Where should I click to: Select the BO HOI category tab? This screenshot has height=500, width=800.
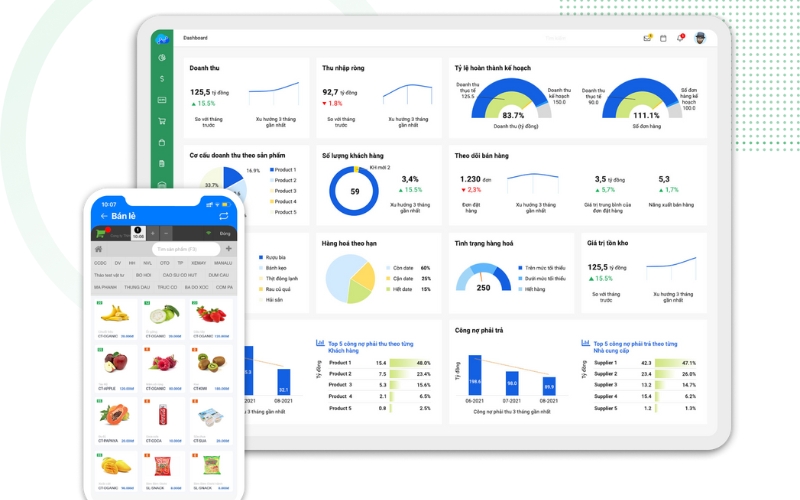(x=143, y=275)
